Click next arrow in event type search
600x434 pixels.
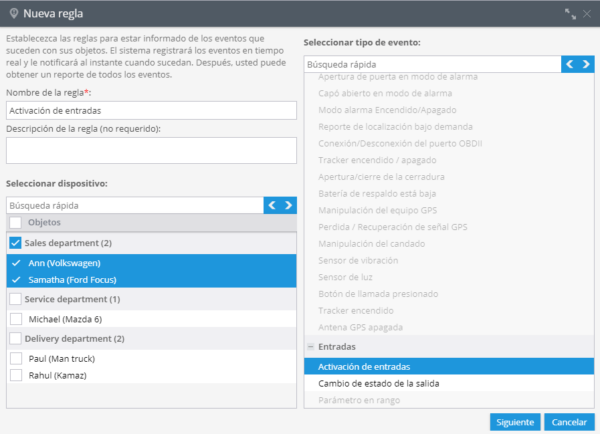(587, 64)
